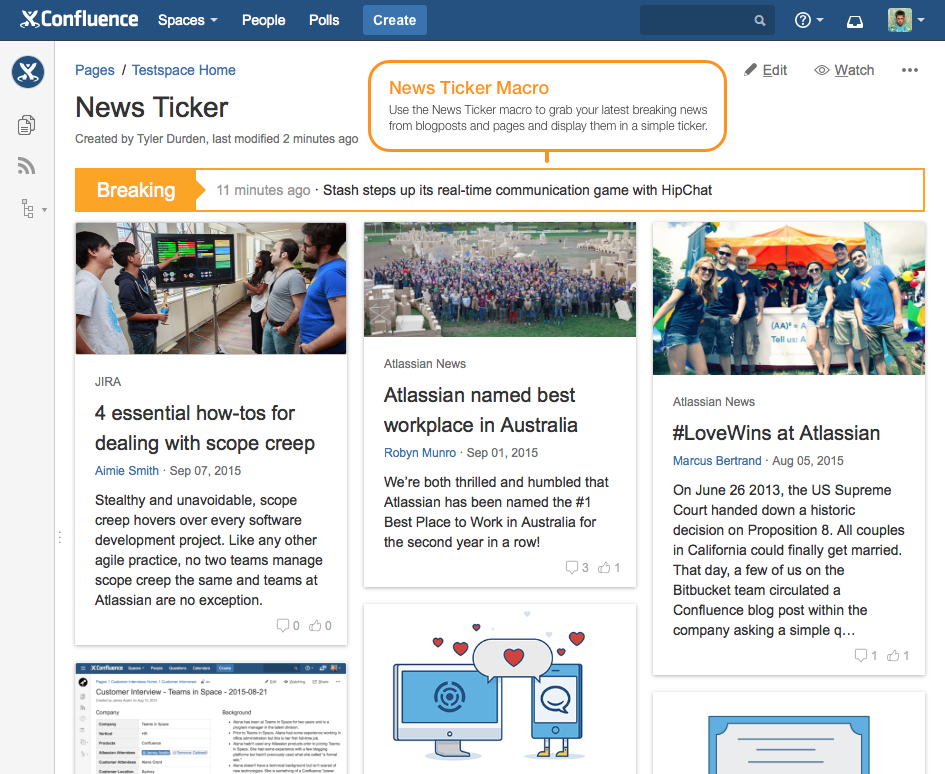Image resolution: width=945 pixels, height=774 pixels.
Task: Open the blue certificate illustration card
Action: (789, 733)
